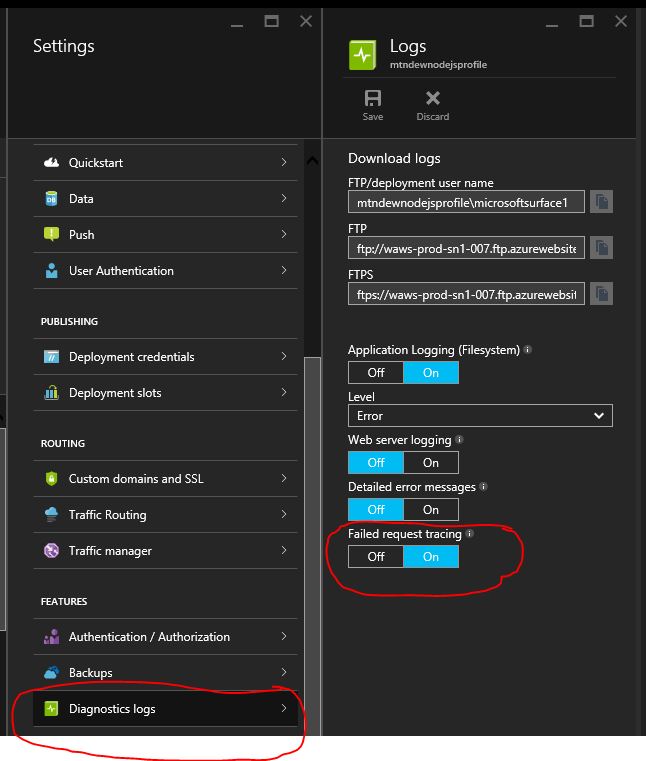Copy the FTP/deployment user name

[601, 202]
